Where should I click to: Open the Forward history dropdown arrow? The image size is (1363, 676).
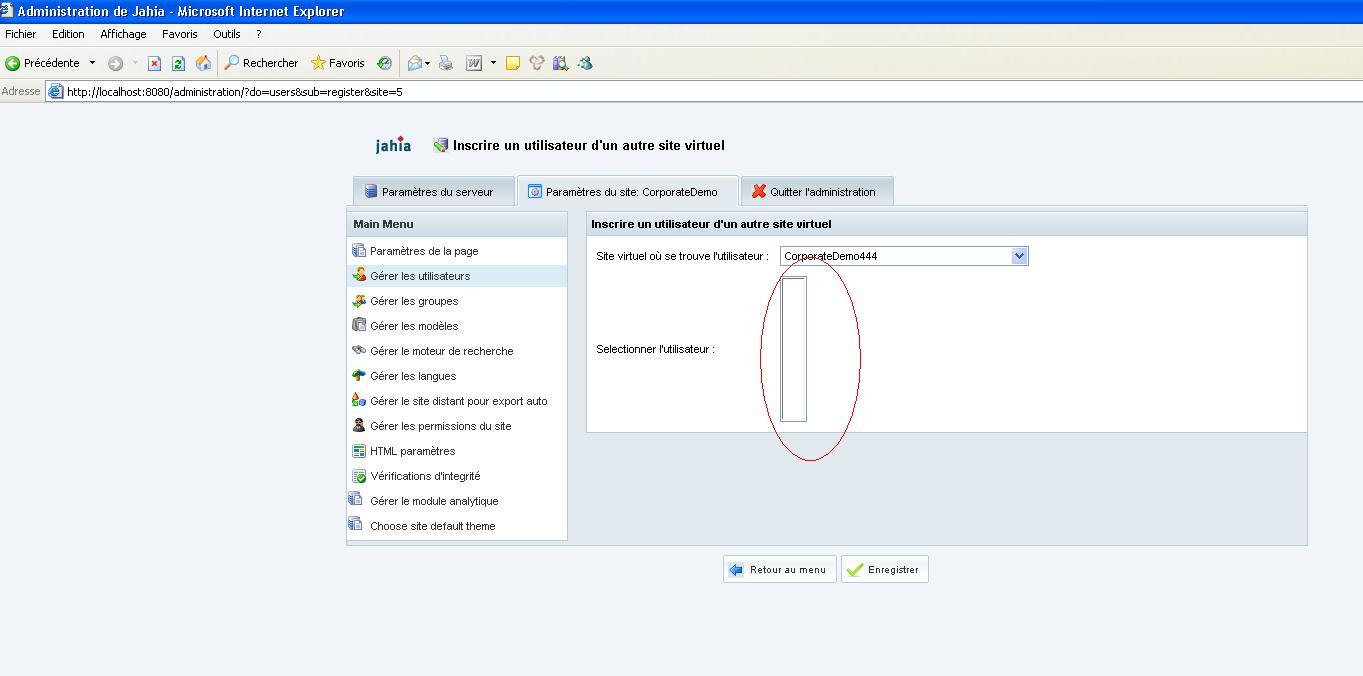click(135, 63)
